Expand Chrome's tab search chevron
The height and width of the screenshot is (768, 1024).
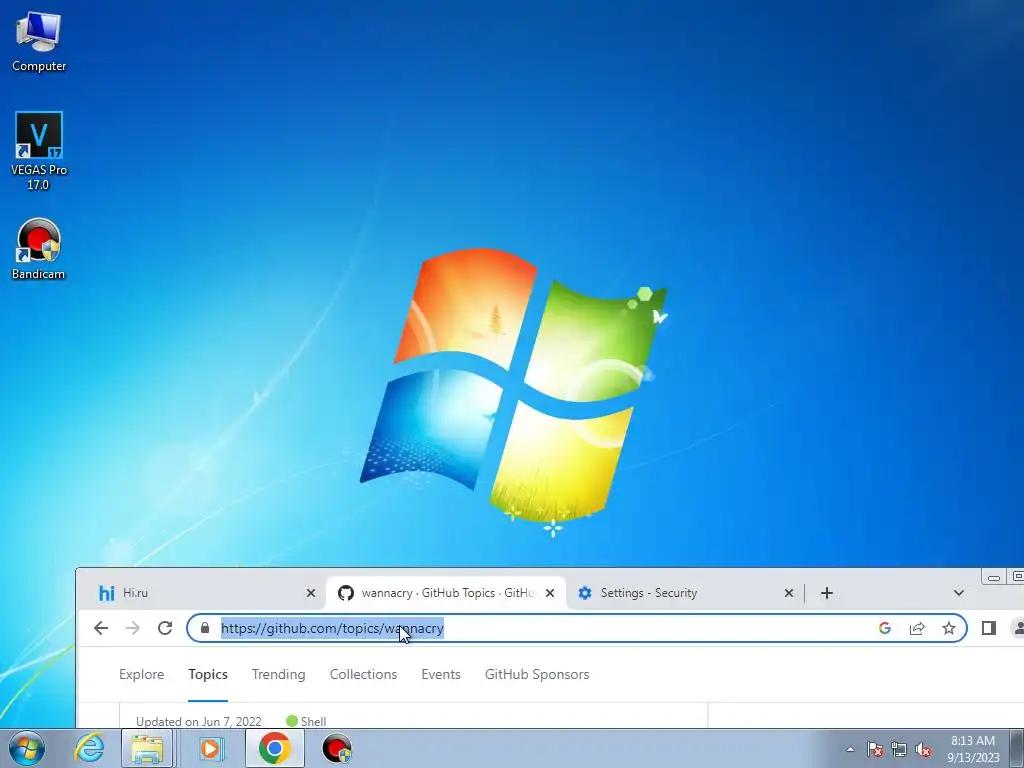(x=959, y=593)
